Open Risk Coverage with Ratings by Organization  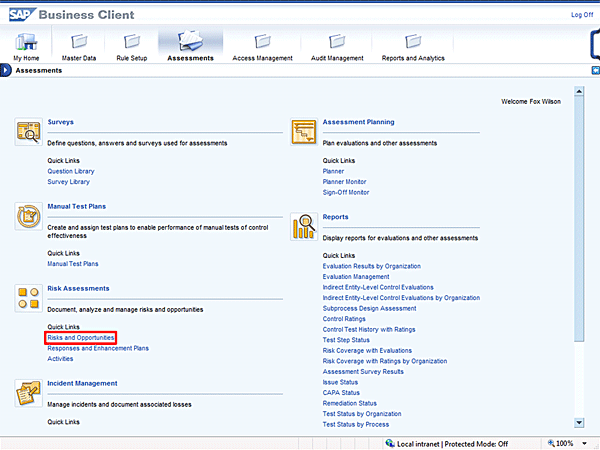coord(385,361)
